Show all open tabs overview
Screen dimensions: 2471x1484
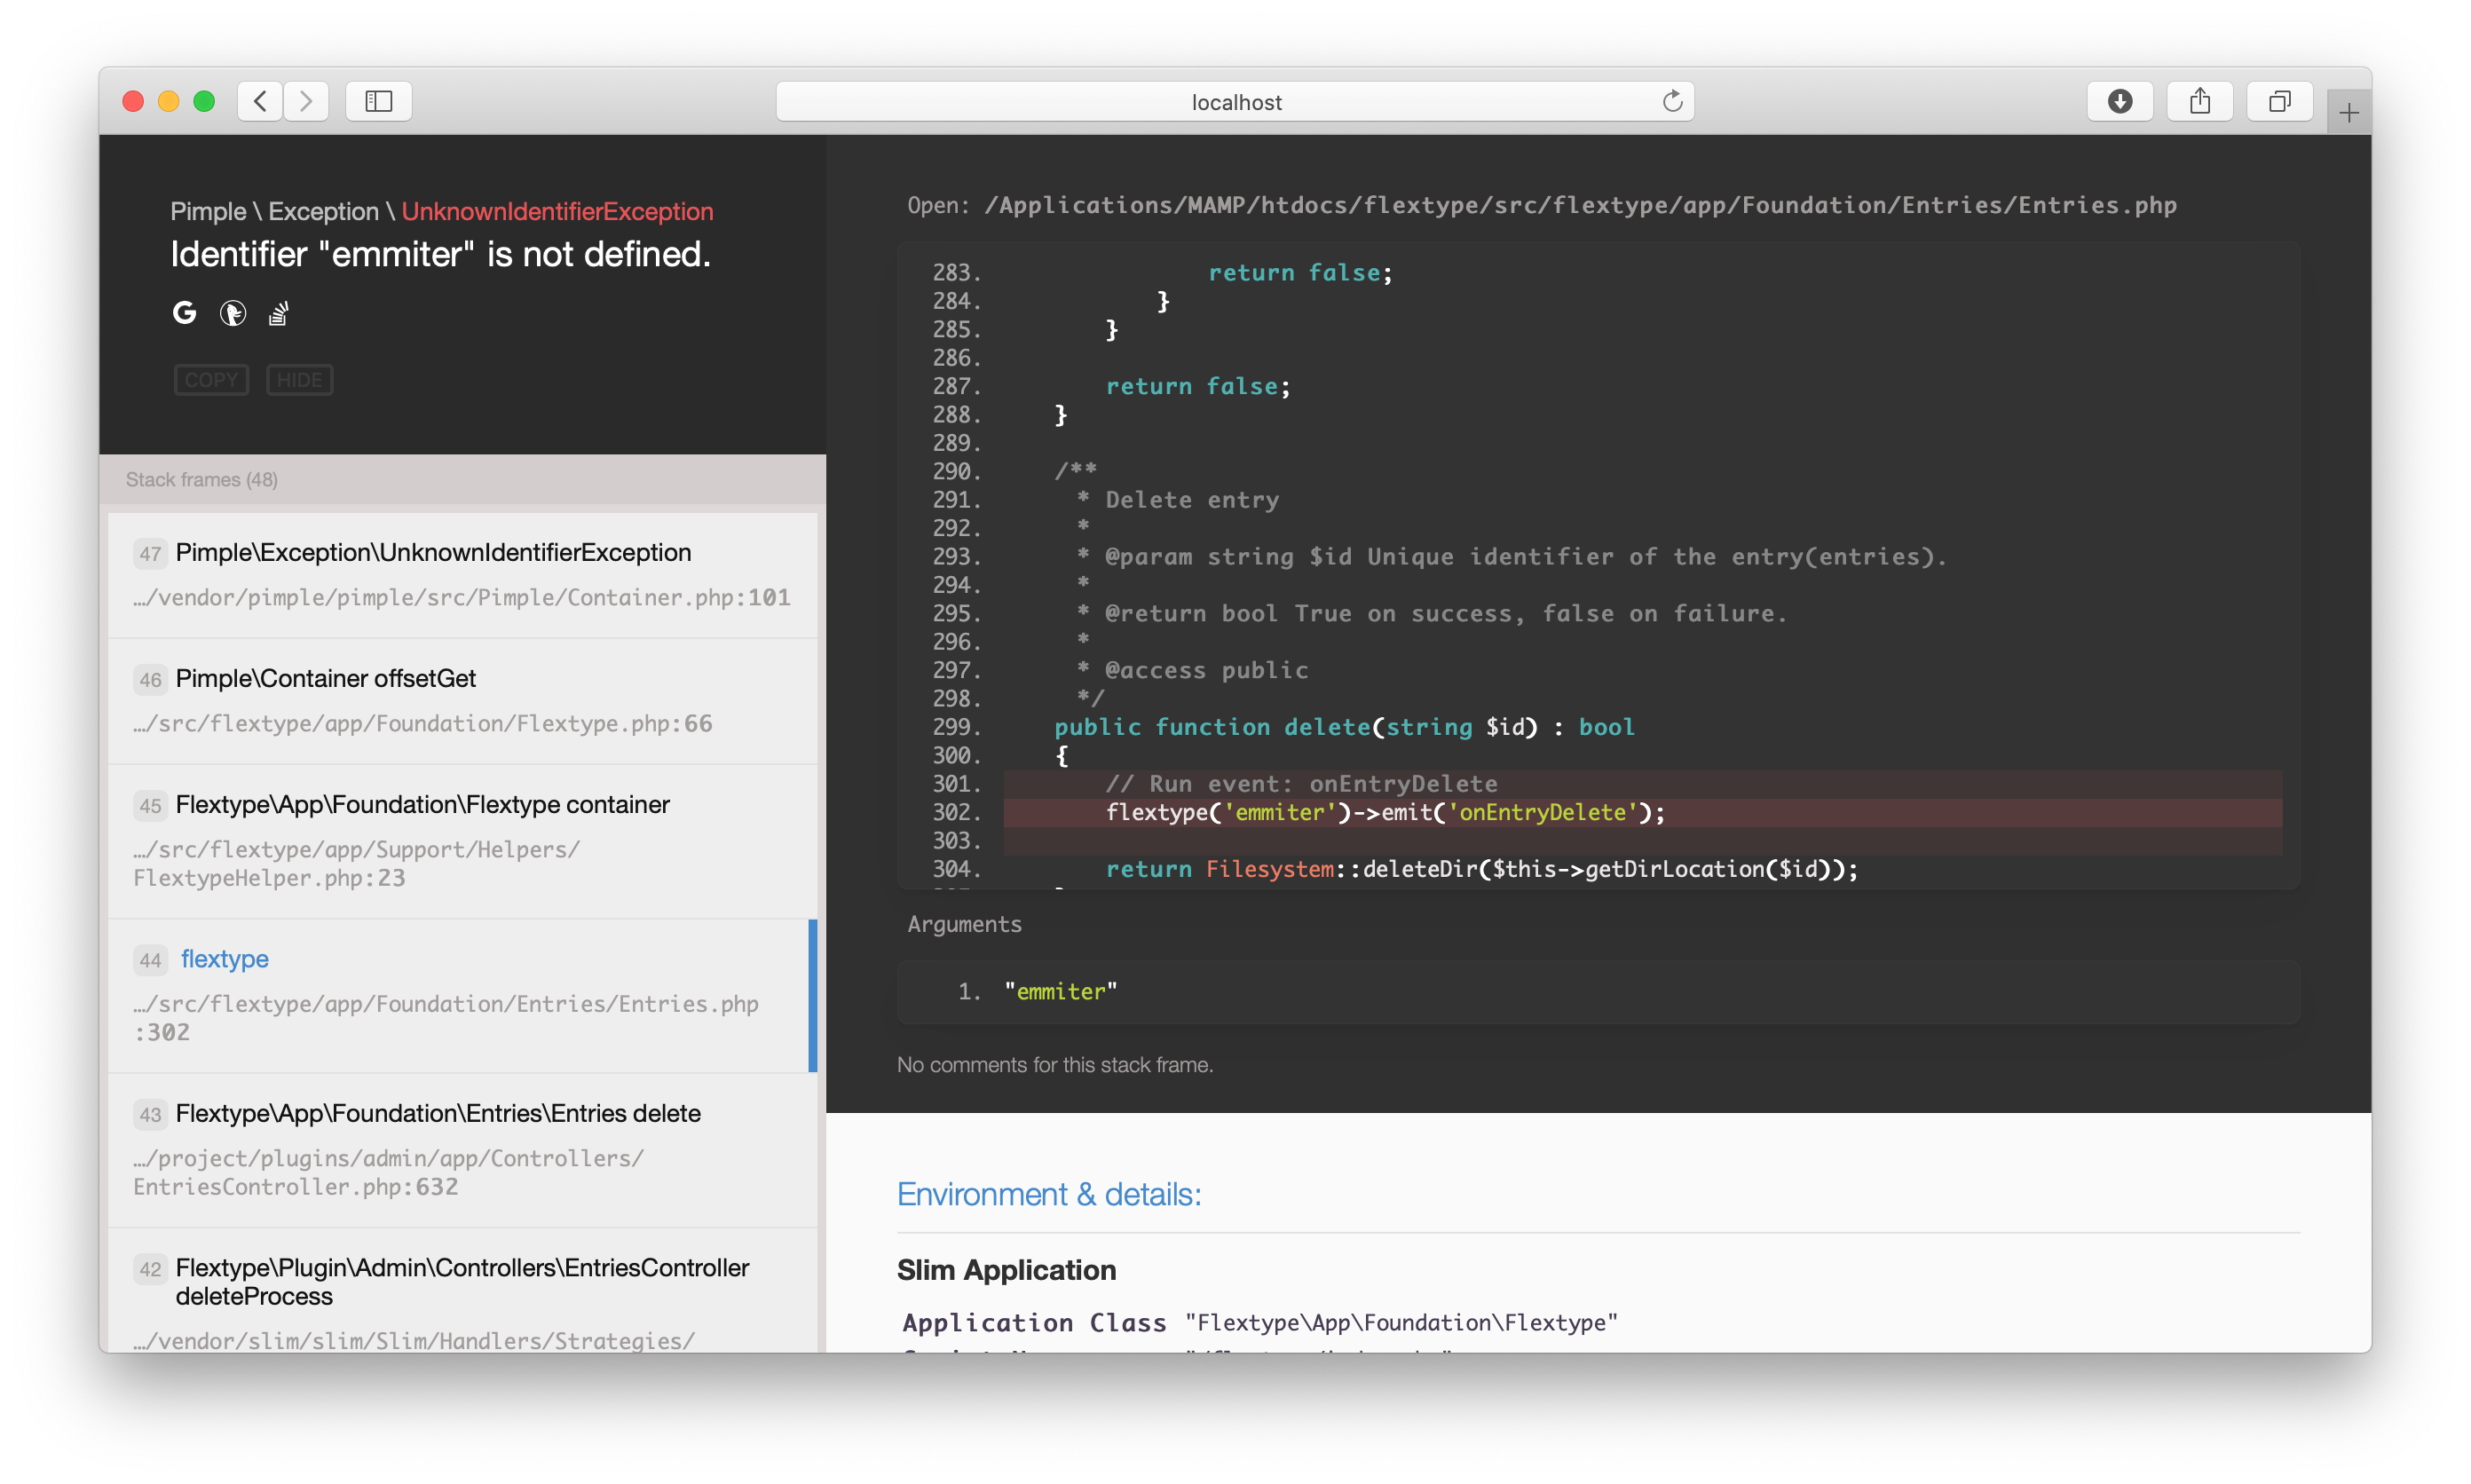coord(2280,101)
